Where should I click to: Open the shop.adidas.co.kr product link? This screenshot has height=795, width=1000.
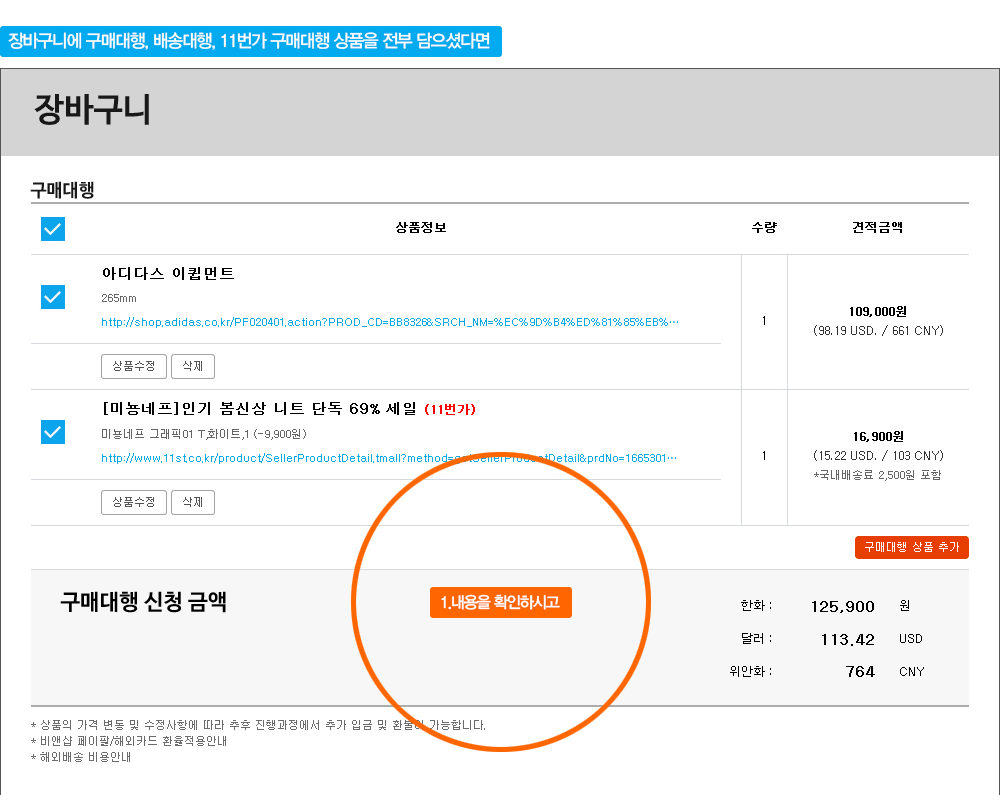[x=390, y=323]
